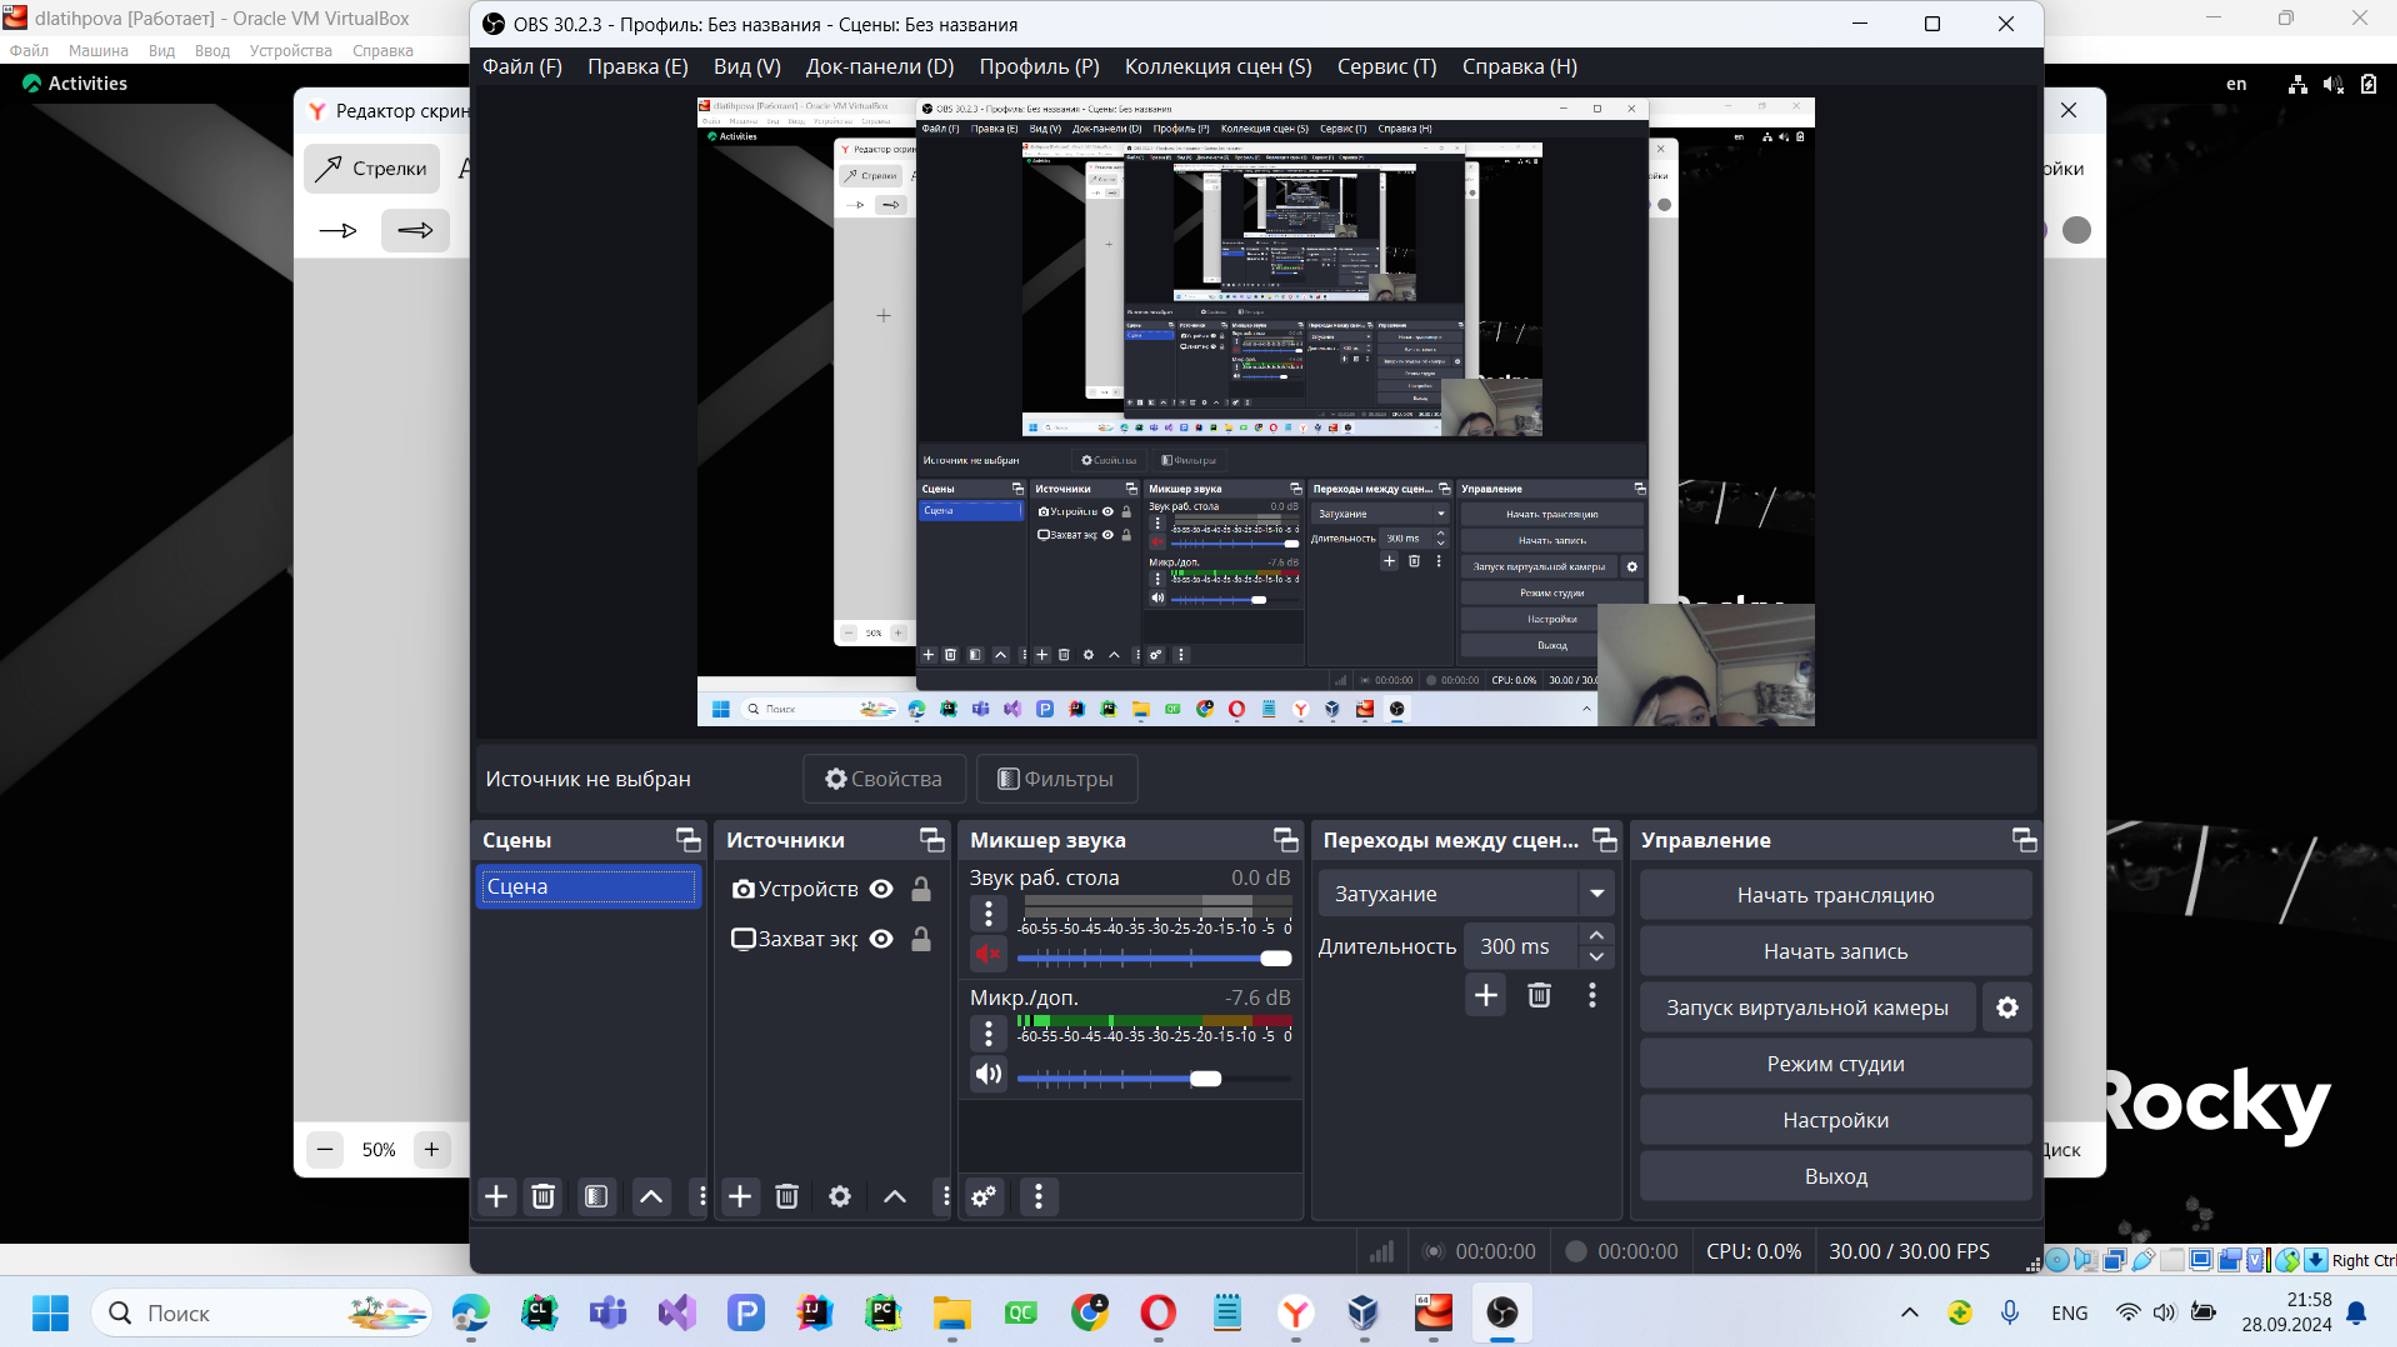Image resolution: width=2397 pixels, height=1347 pixels.
Task: Click the OBS Studio taskbar icon
Action: 1501,1312
